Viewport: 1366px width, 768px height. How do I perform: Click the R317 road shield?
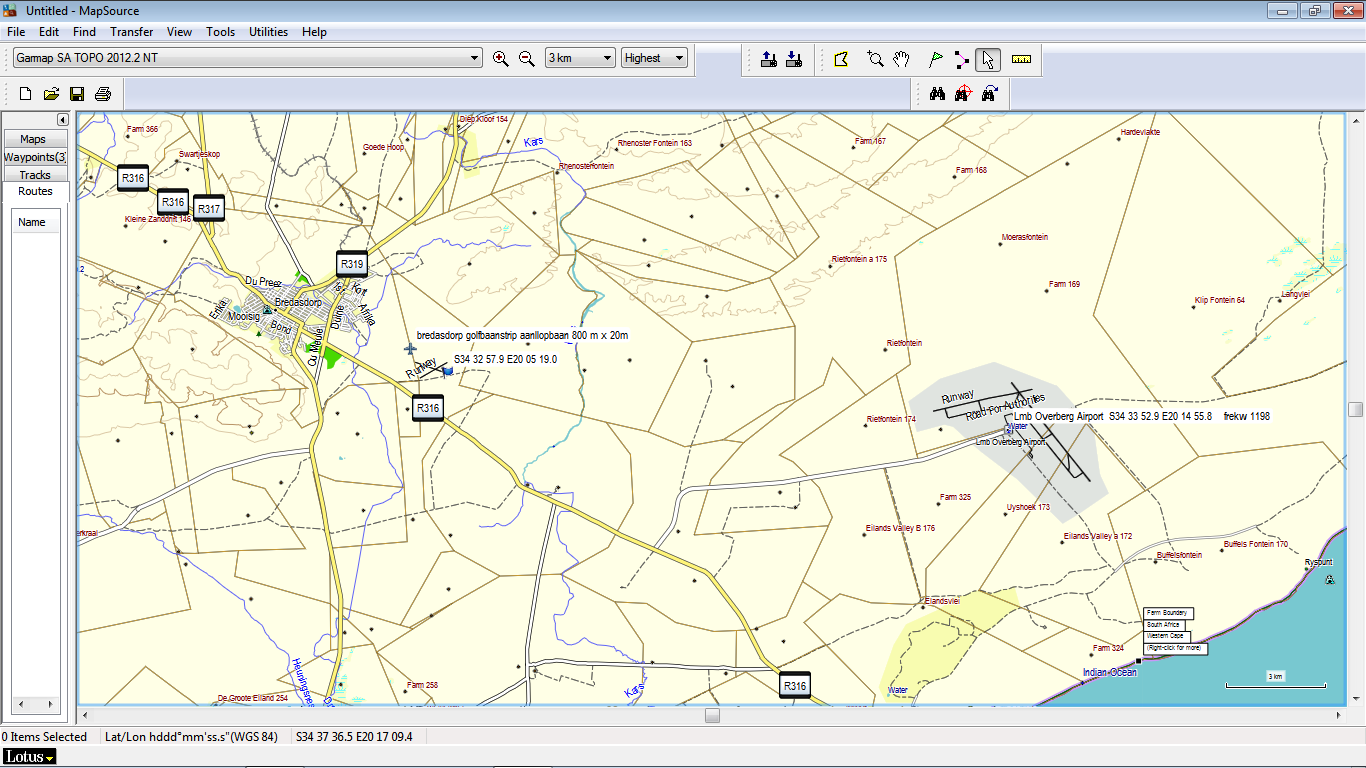[x=208, y=208]
